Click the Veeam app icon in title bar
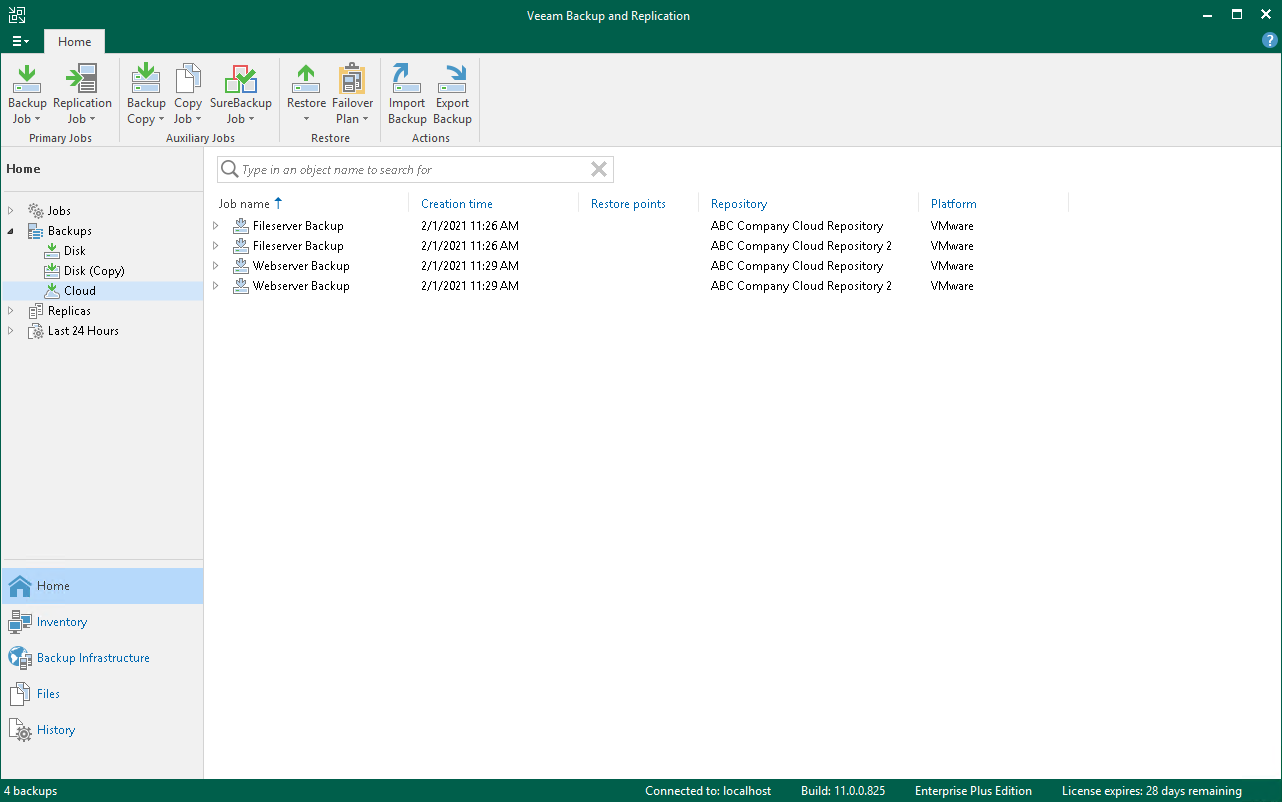Viewport: 1282px width, 802px height. (x=16, y=15)
